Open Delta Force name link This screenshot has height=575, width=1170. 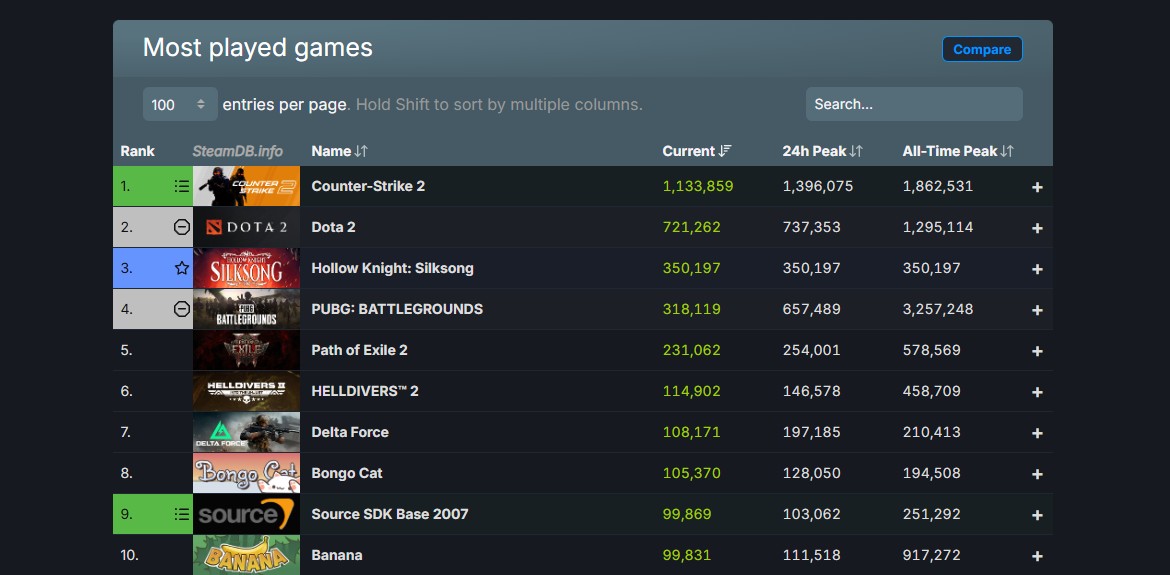pyautogui.click(x=350, y=433)
